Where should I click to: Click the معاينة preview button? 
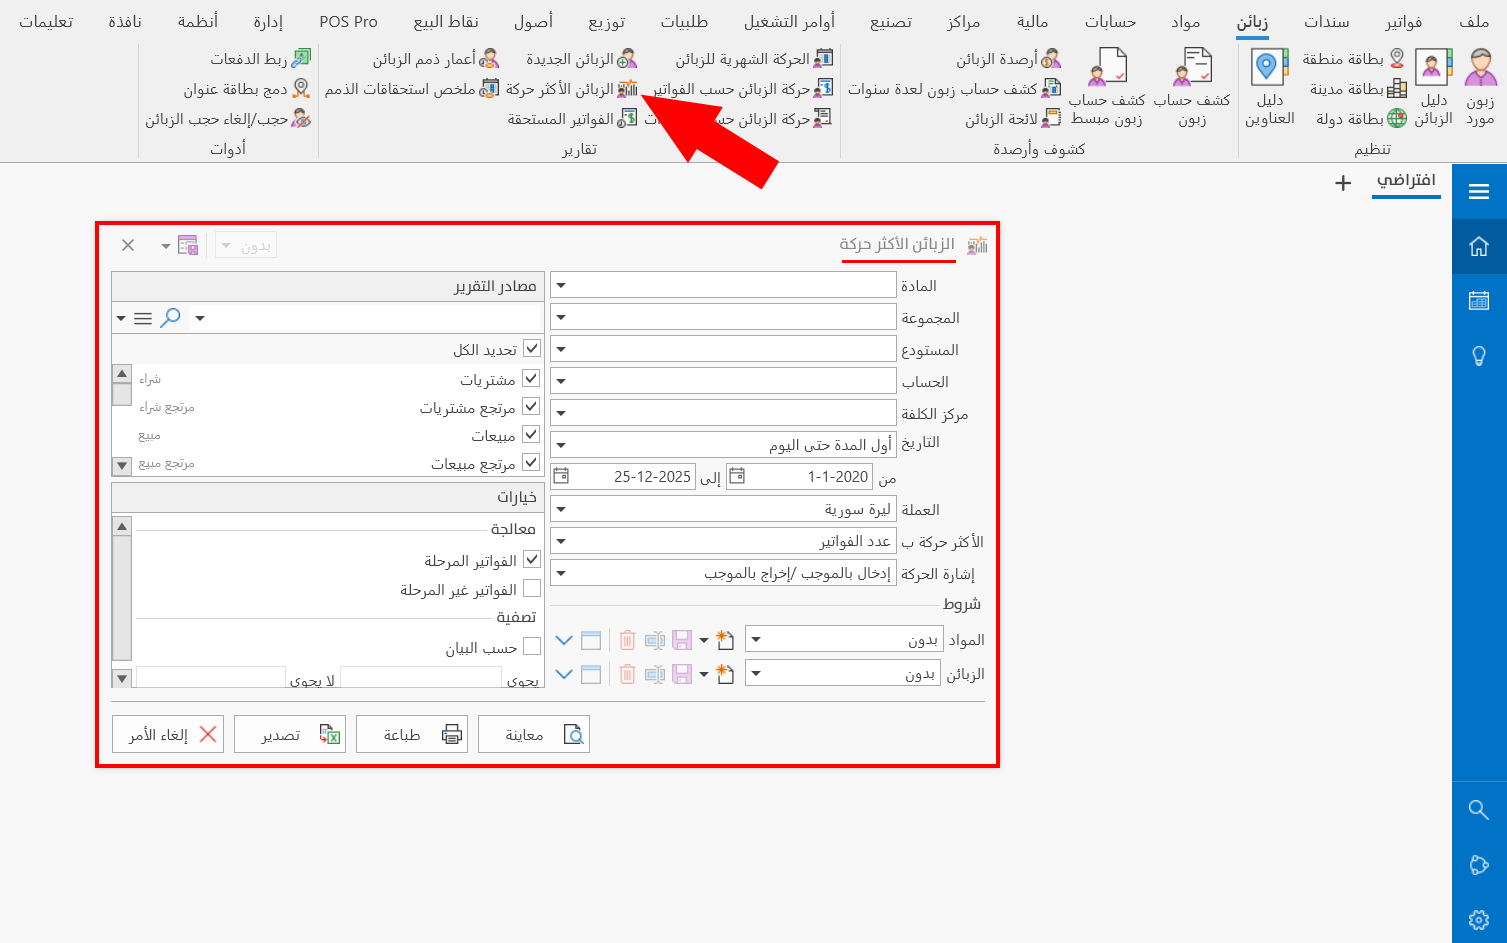tap(534, 733)
